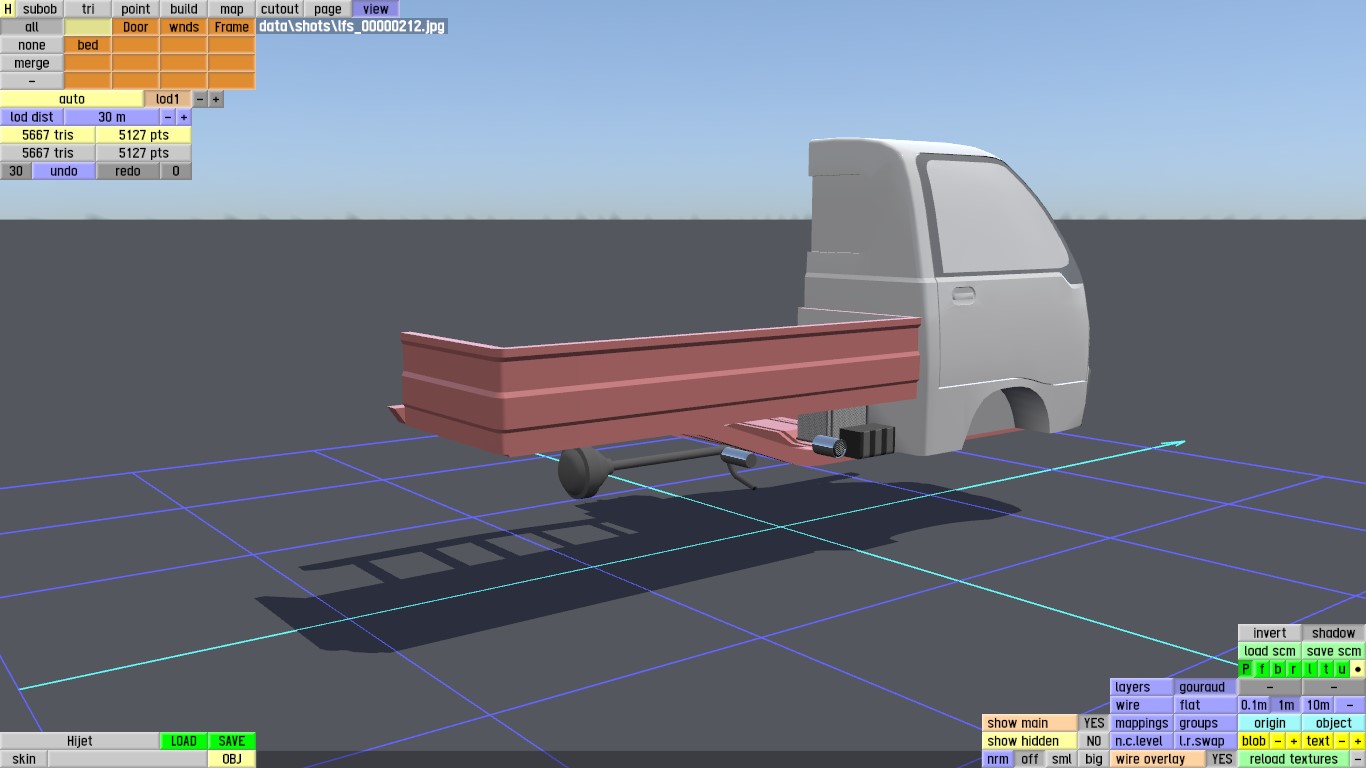Click the 30 m lod distance value
Screen dimensions: 1366x768
(112, 117)
